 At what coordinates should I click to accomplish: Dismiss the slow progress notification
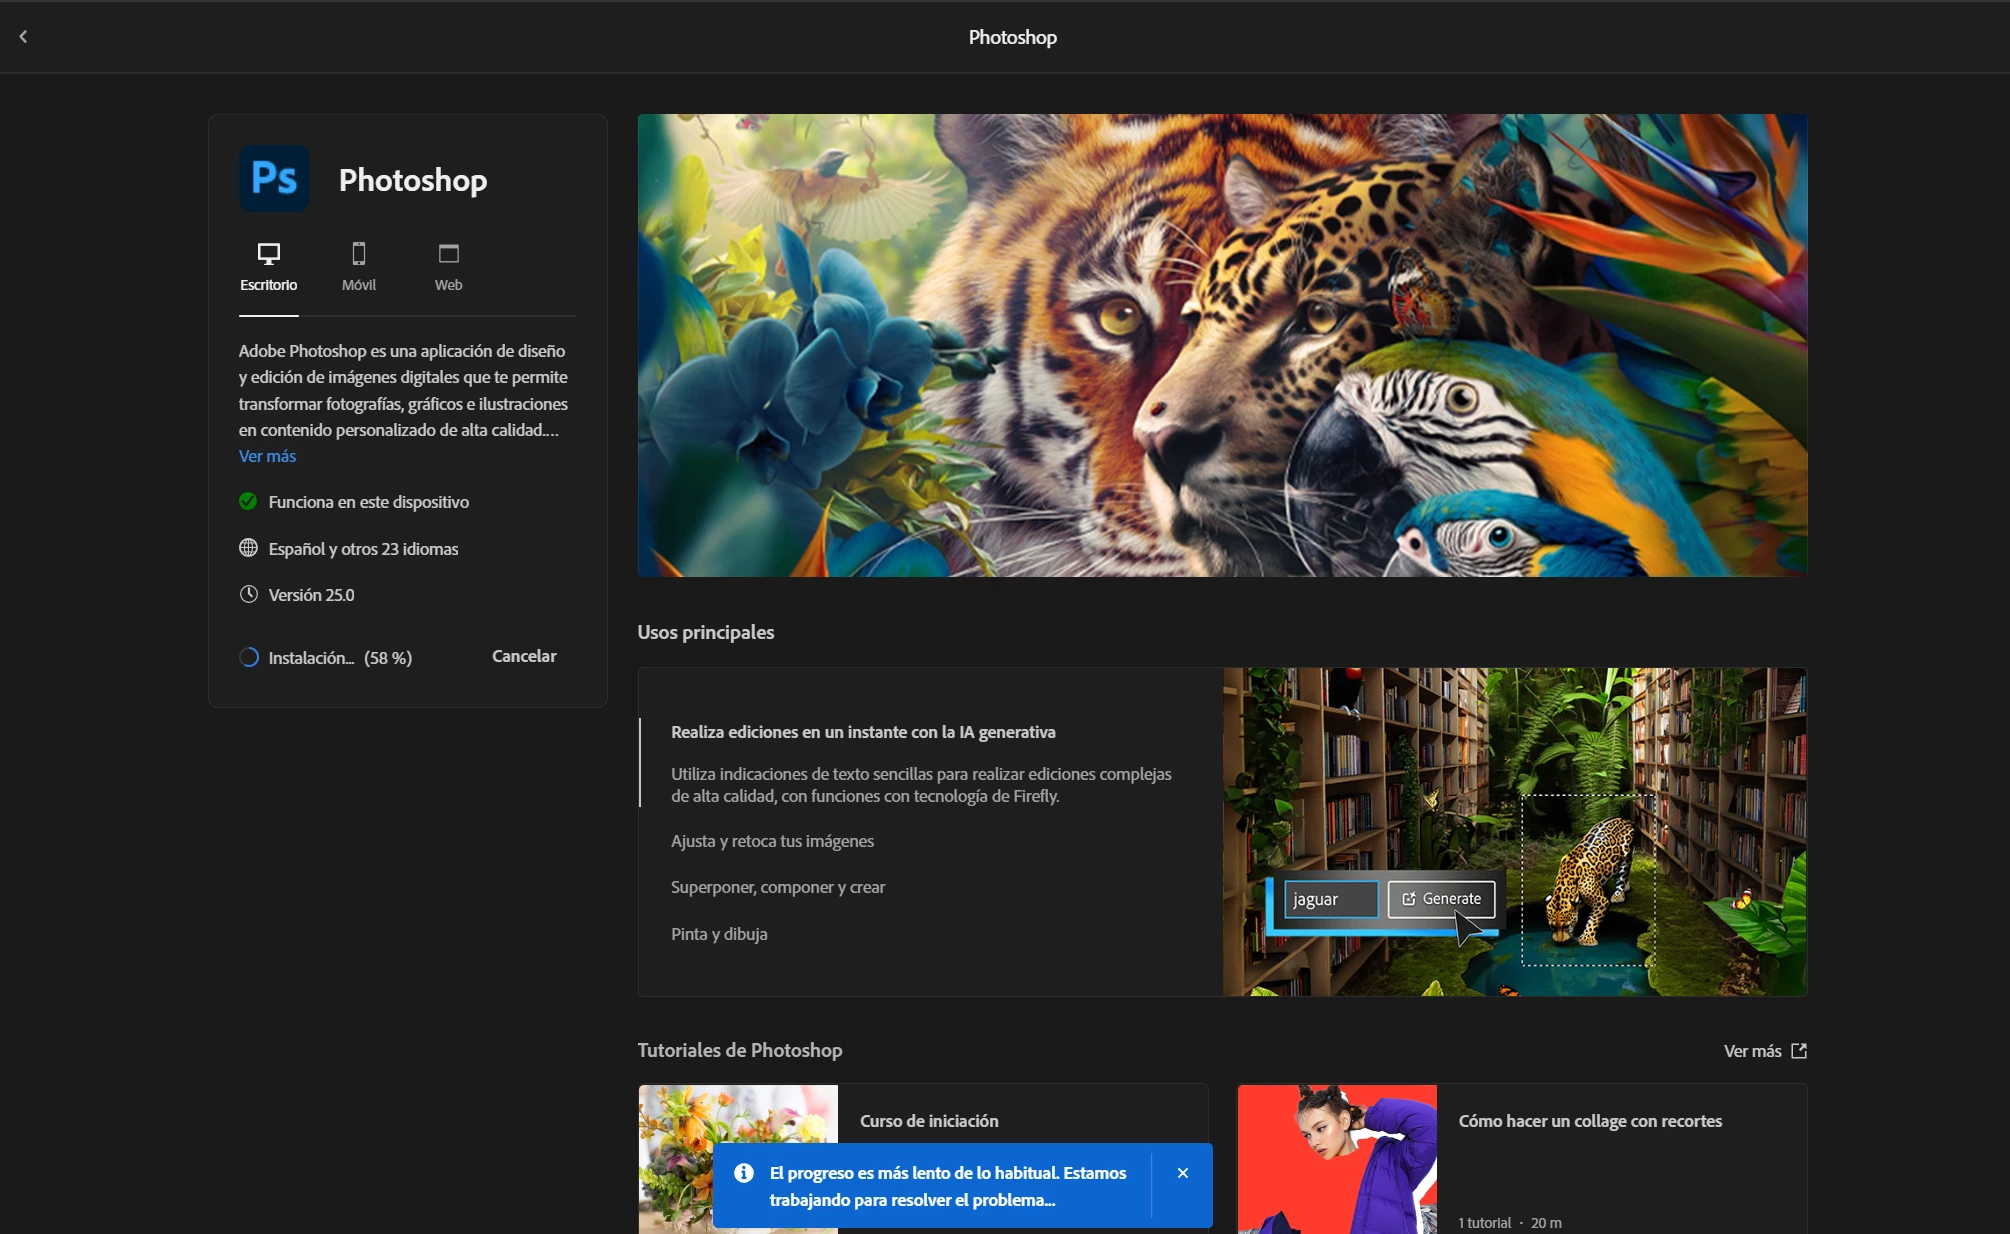point(1183,1173)
